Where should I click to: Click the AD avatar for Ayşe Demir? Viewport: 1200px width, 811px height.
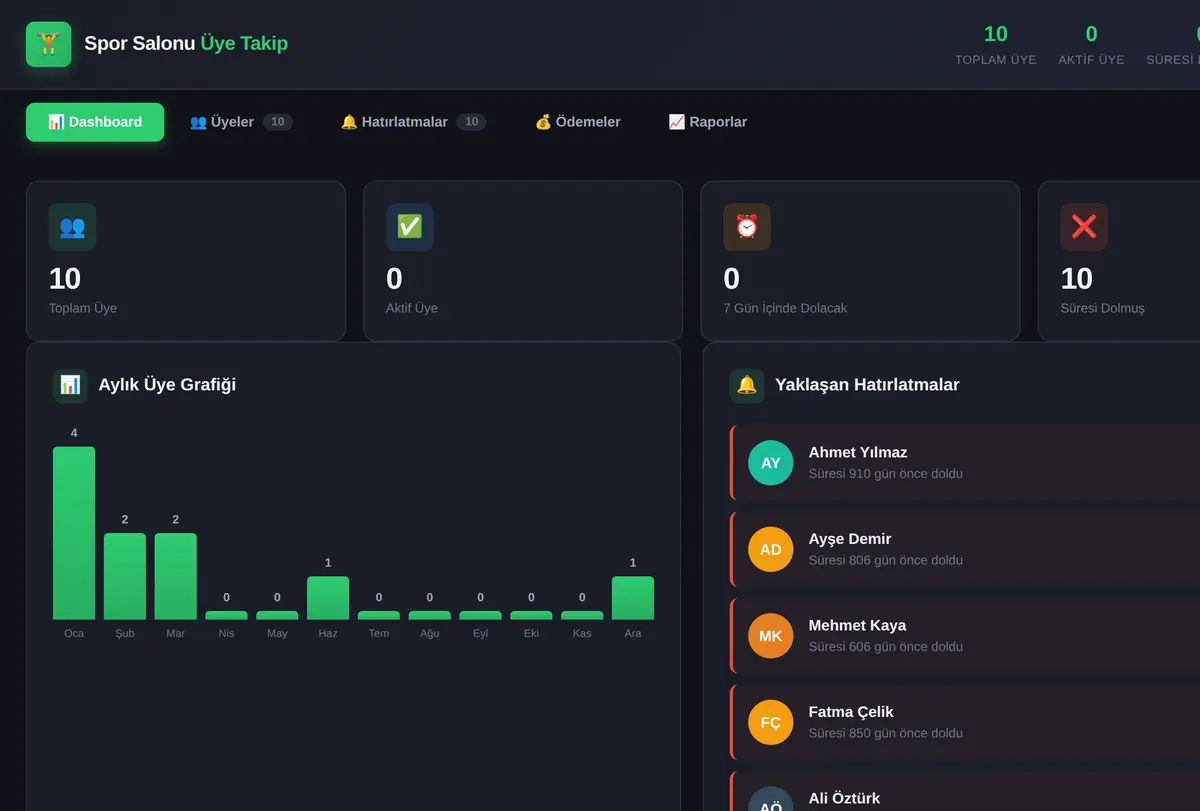coord(770,549)
